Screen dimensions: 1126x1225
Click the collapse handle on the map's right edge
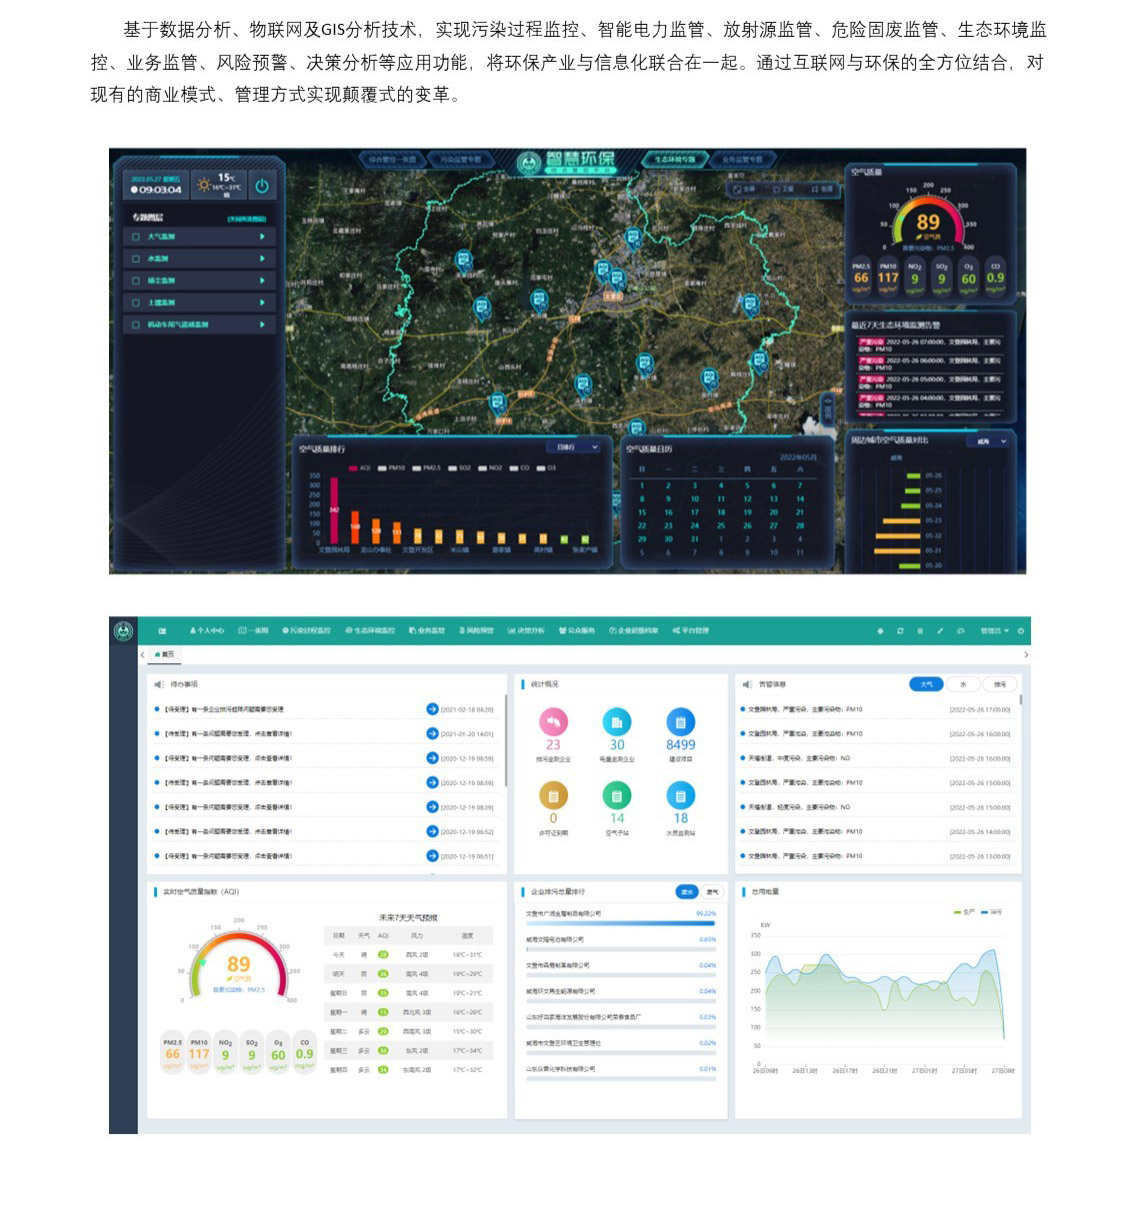coord(827,409)
